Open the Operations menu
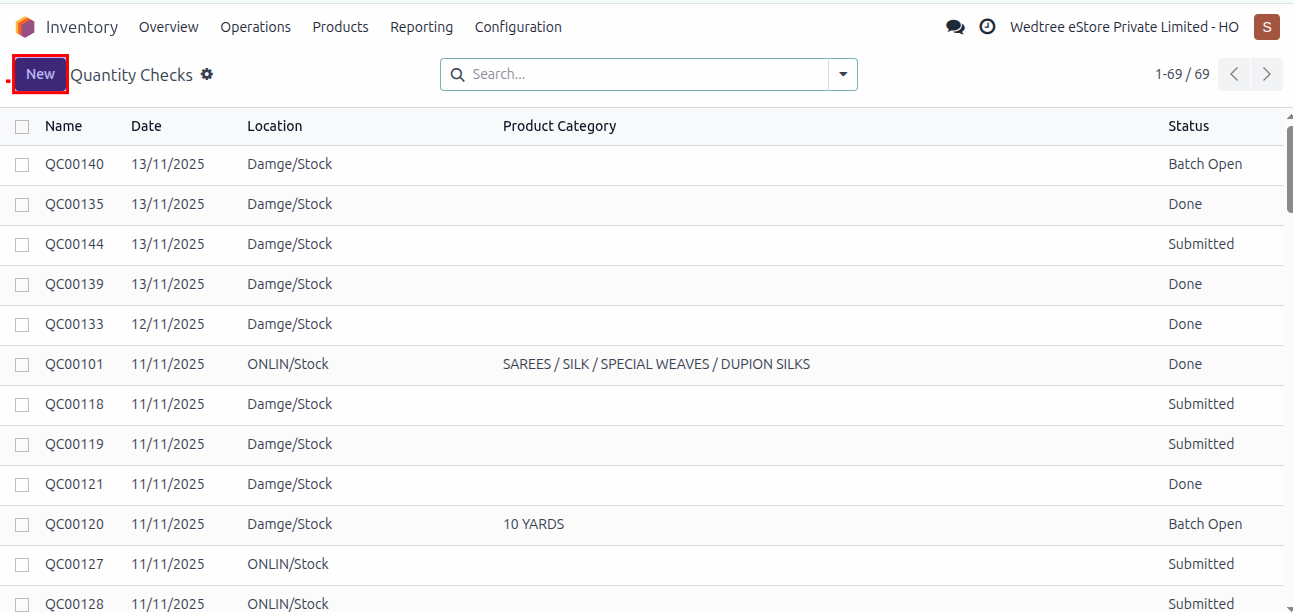Image resolution: width=1293 pixels, height=612 pixels. 255,27
